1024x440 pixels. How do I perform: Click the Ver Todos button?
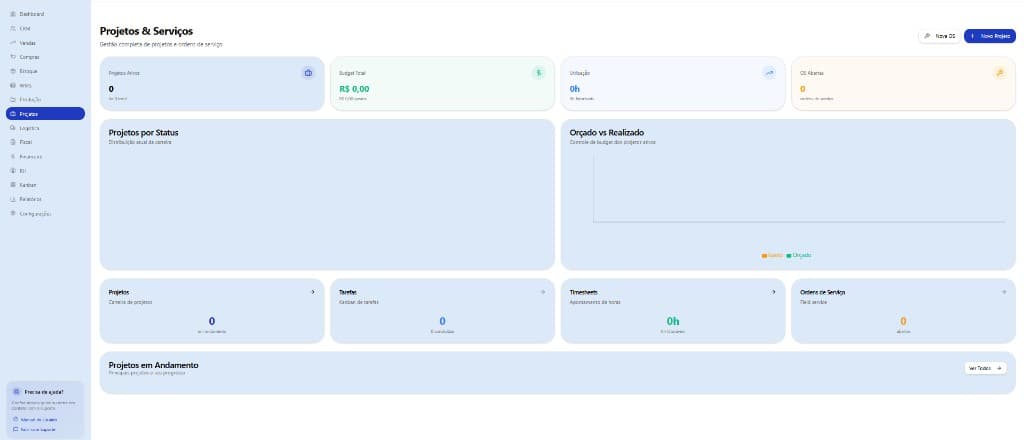coord(985,368)
